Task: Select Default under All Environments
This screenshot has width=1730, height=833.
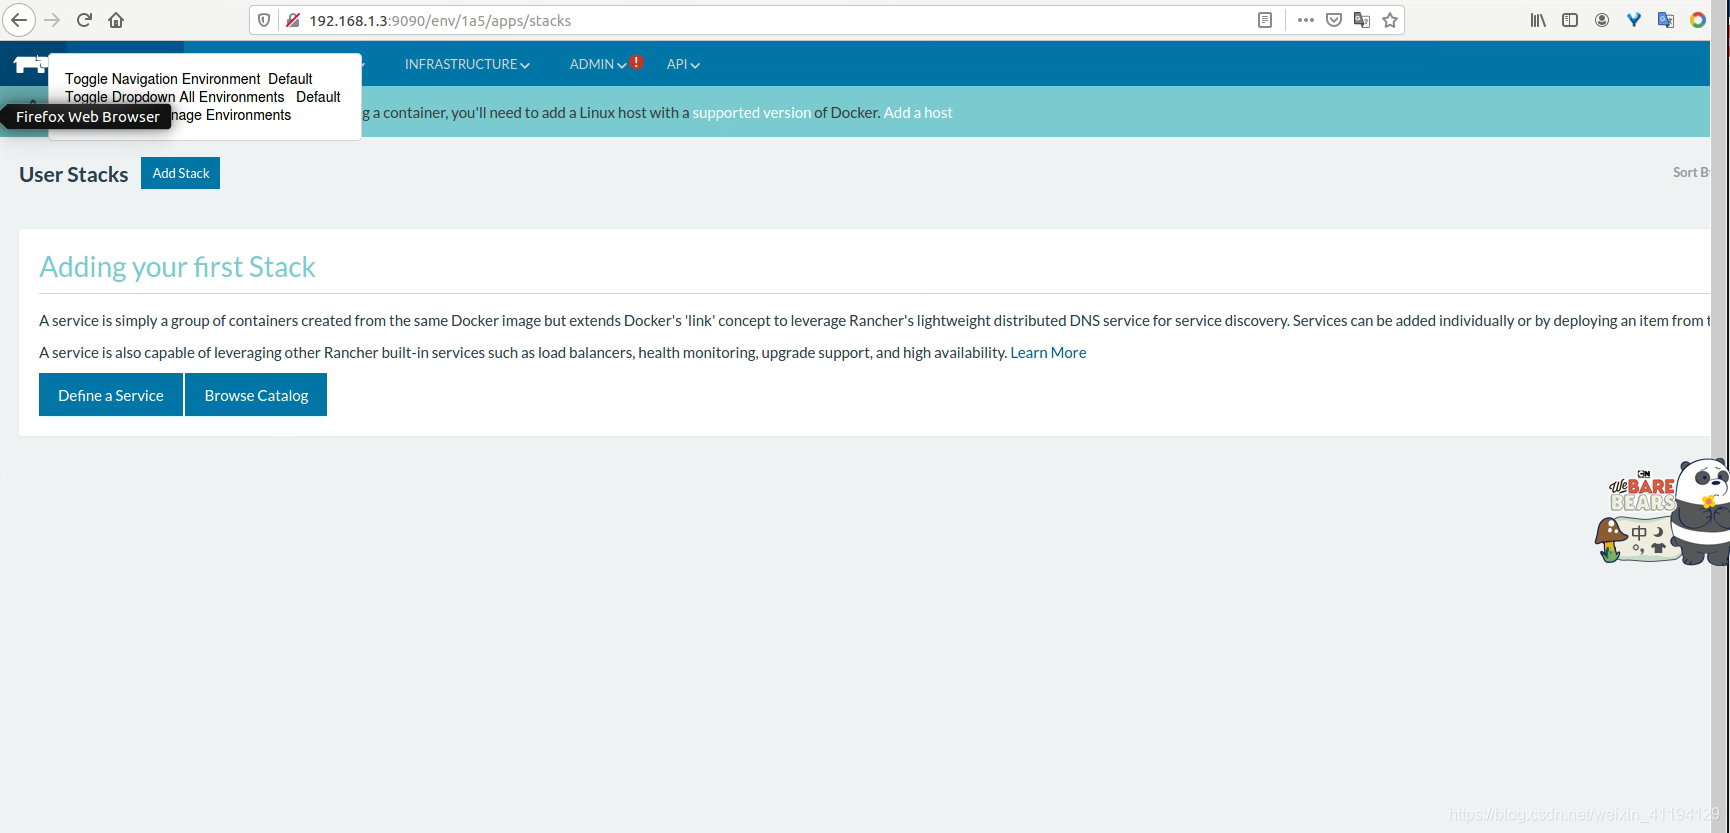Action: point(318,97)
